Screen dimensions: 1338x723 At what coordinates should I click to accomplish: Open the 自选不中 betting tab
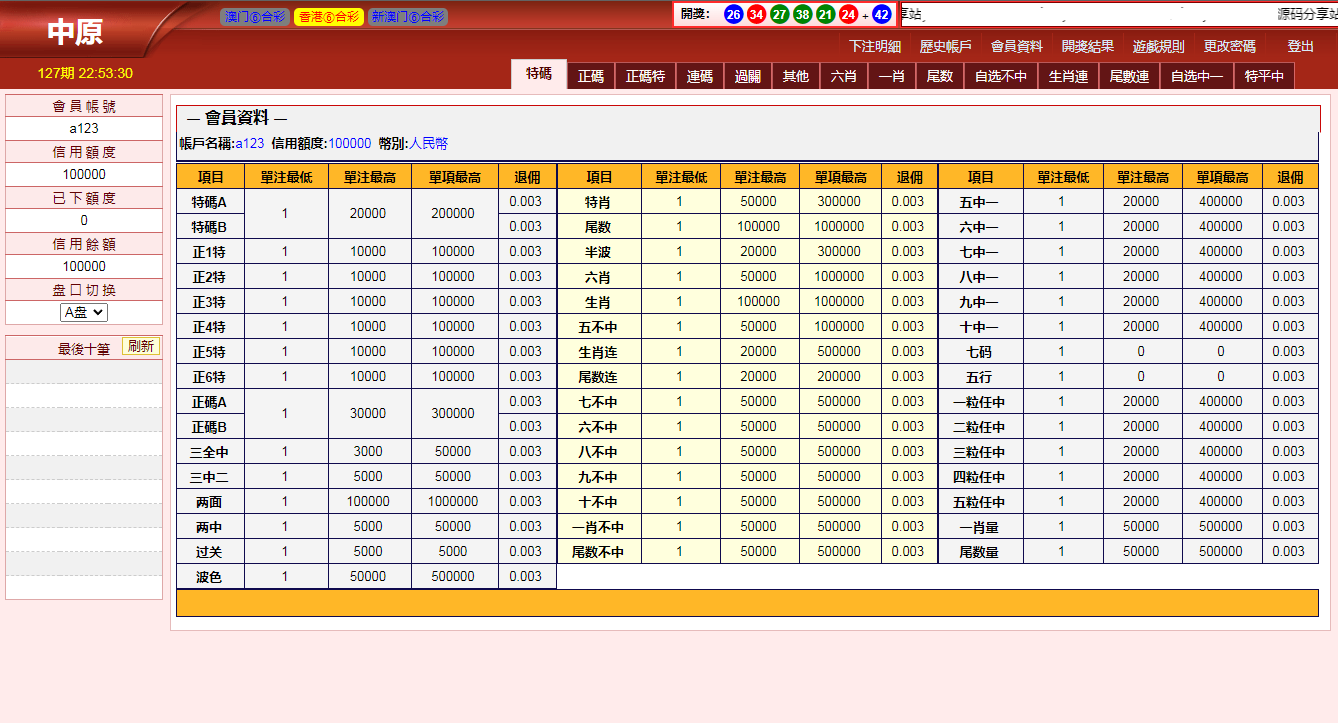click(1001, 76)
